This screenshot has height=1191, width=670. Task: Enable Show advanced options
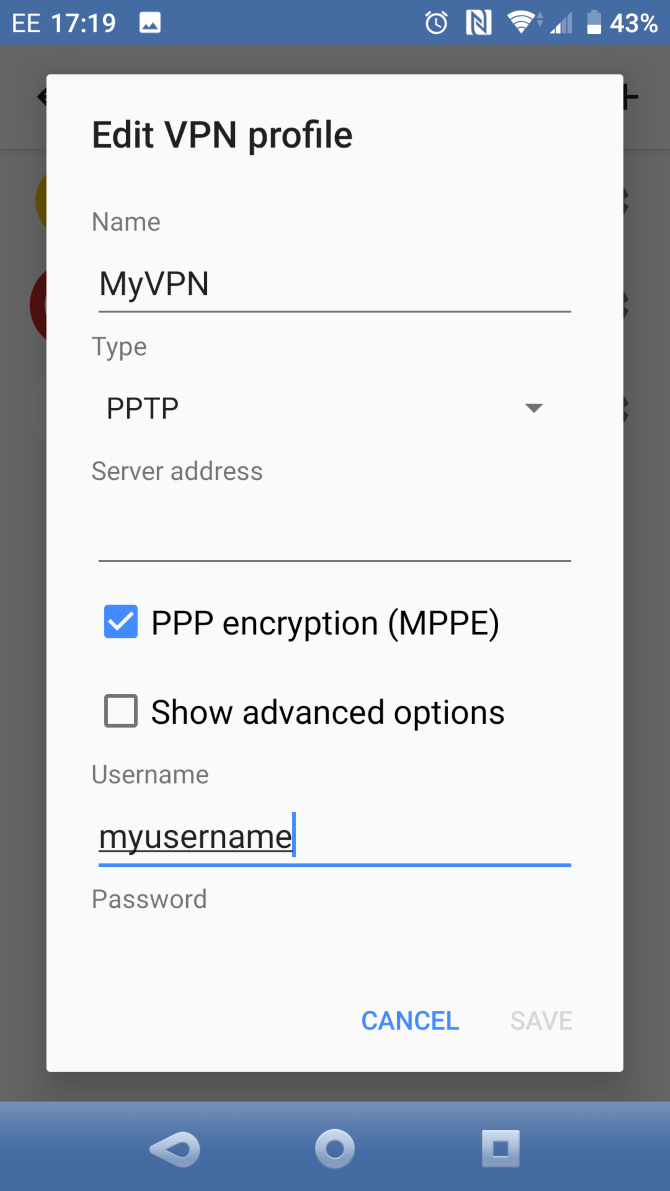coord(120,711)
